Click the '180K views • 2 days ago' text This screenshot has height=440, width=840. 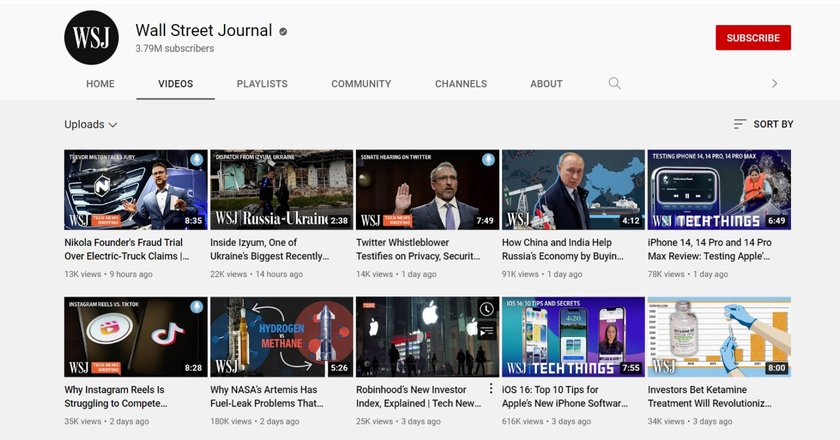point(254,421)
